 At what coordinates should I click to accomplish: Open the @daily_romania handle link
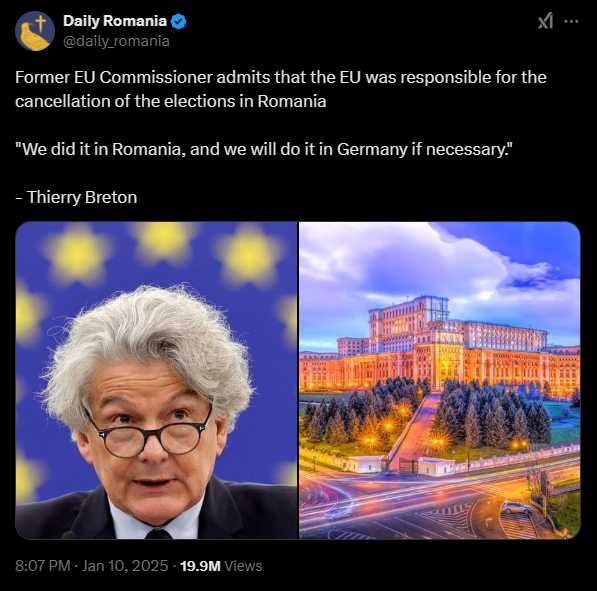click(x=116, y=41)
